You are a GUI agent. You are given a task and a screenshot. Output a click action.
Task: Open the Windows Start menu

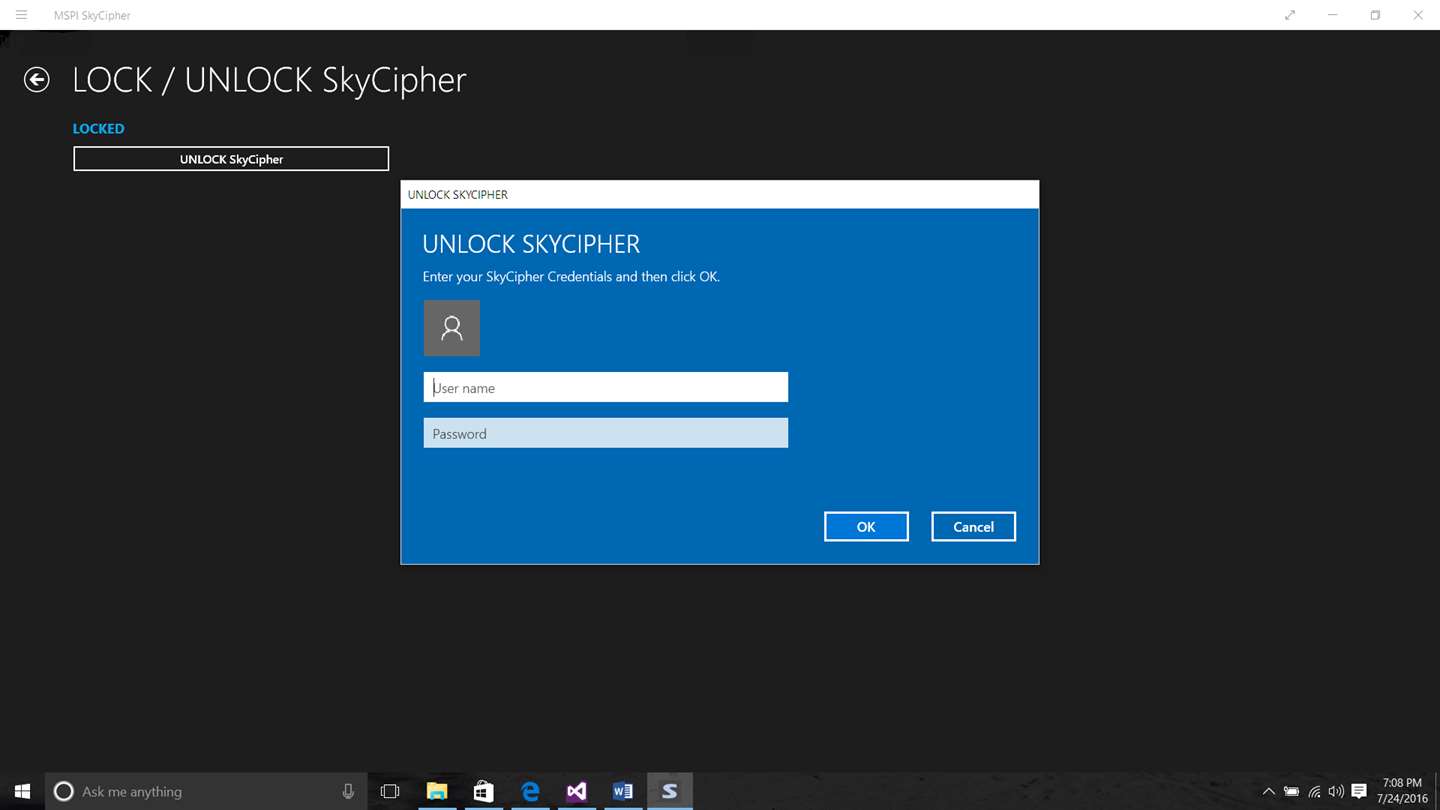22,791
